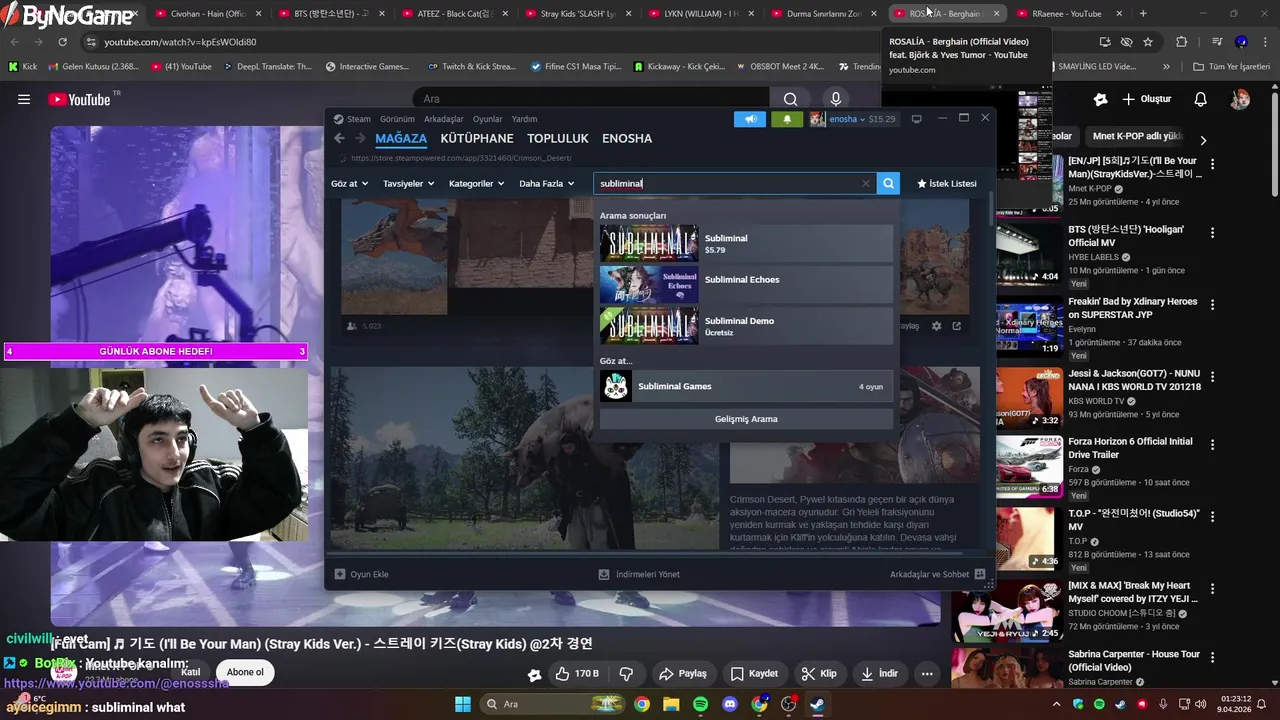Open Chrome extensions puzzle icon
Screen dimensions: 1280x720
pos(1181,42)
